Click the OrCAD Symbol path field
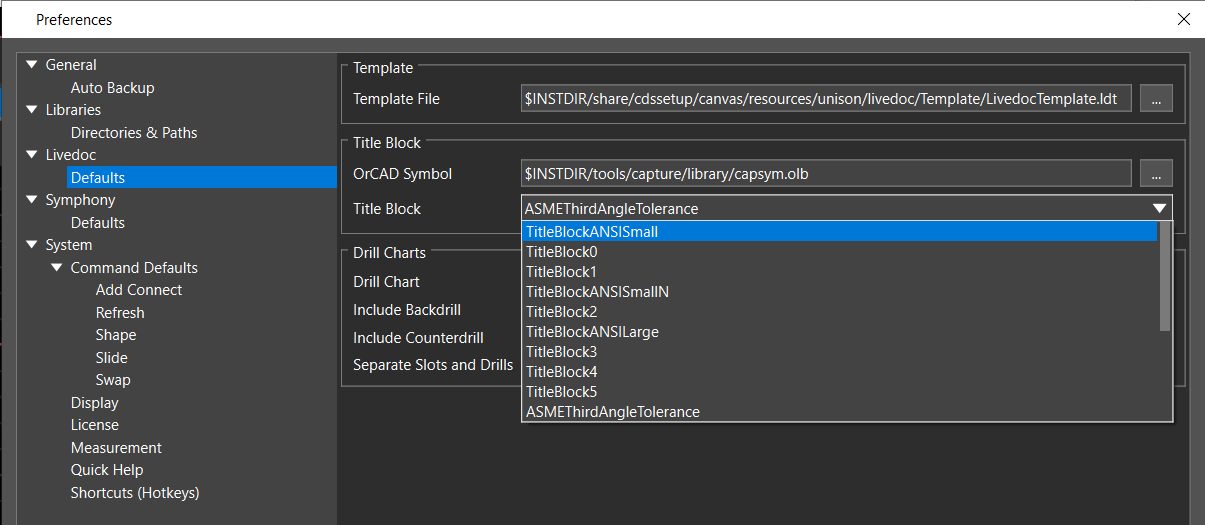The height and width of the screenshot is (525, 1205). [x=826, y=174]
